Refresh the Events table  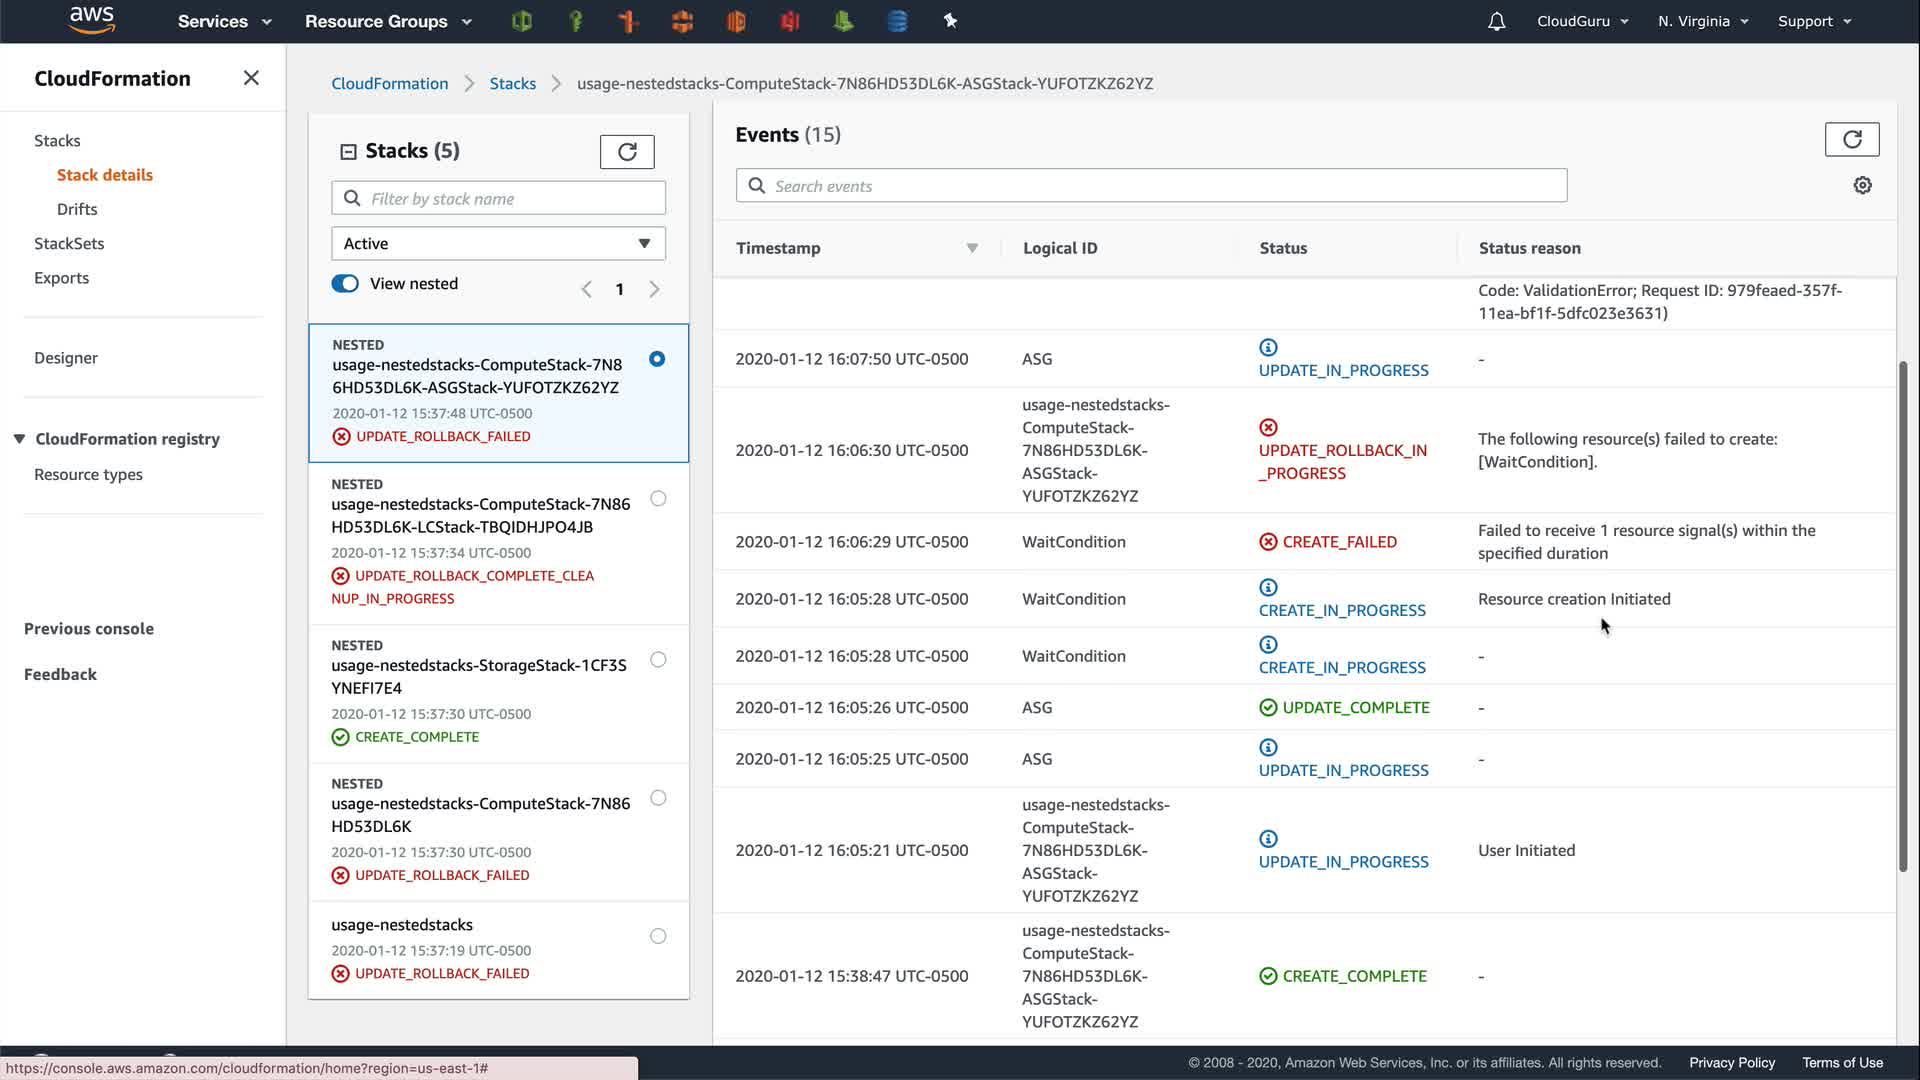click(x=1851, y=139)
